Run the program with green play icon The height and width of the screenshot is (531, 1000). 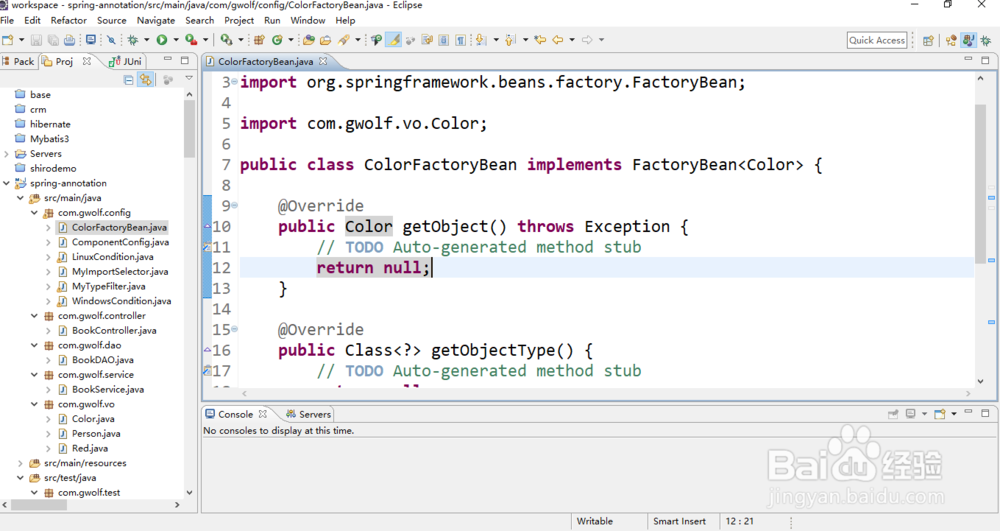pos(162,40)
